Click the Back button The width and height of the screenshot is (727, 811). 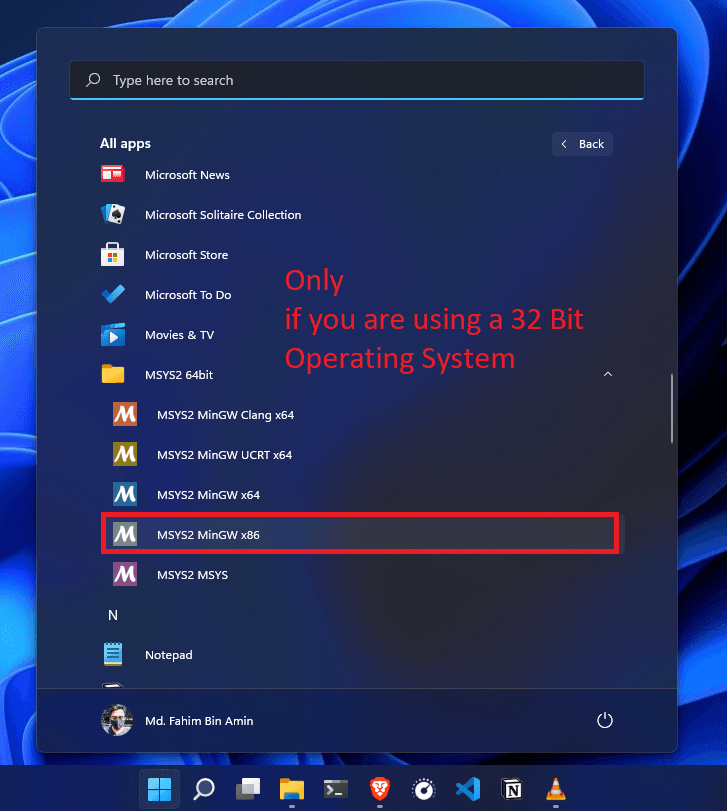582,144
